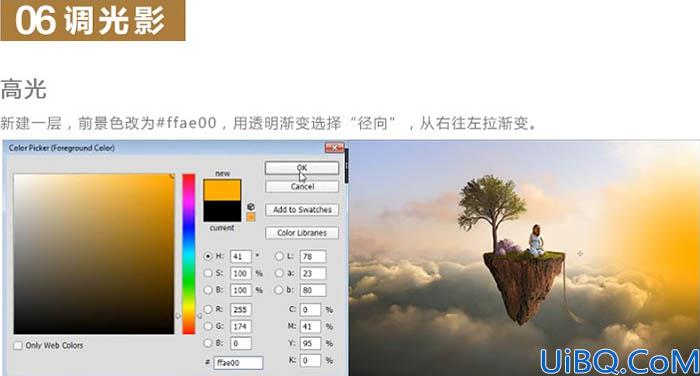Click the red value field 255
Viewport: 700px width, 376px height.
(x=241, y=309)
